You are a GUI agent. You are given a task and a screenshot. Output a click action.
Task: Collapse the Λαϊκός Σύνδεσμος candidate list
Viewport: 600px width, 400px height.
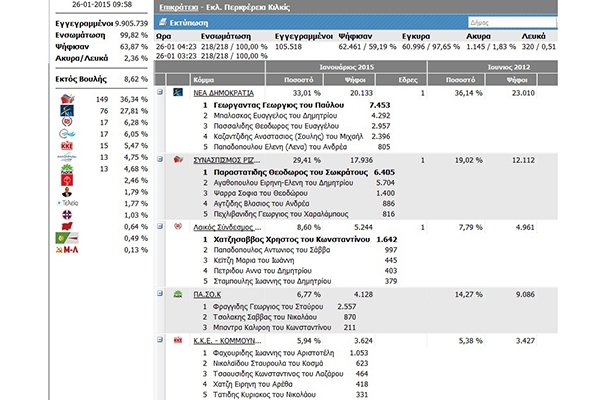tap(162, 227)
